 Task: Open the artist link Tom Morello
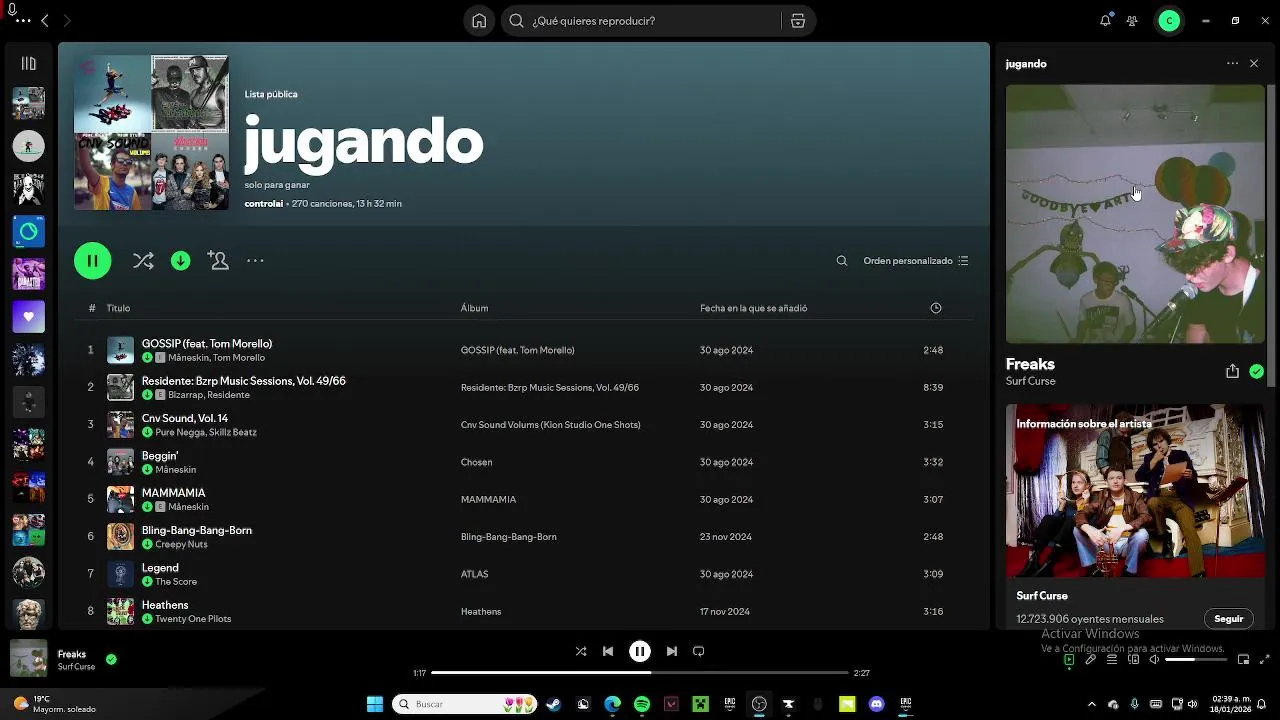tap(239, 358)
